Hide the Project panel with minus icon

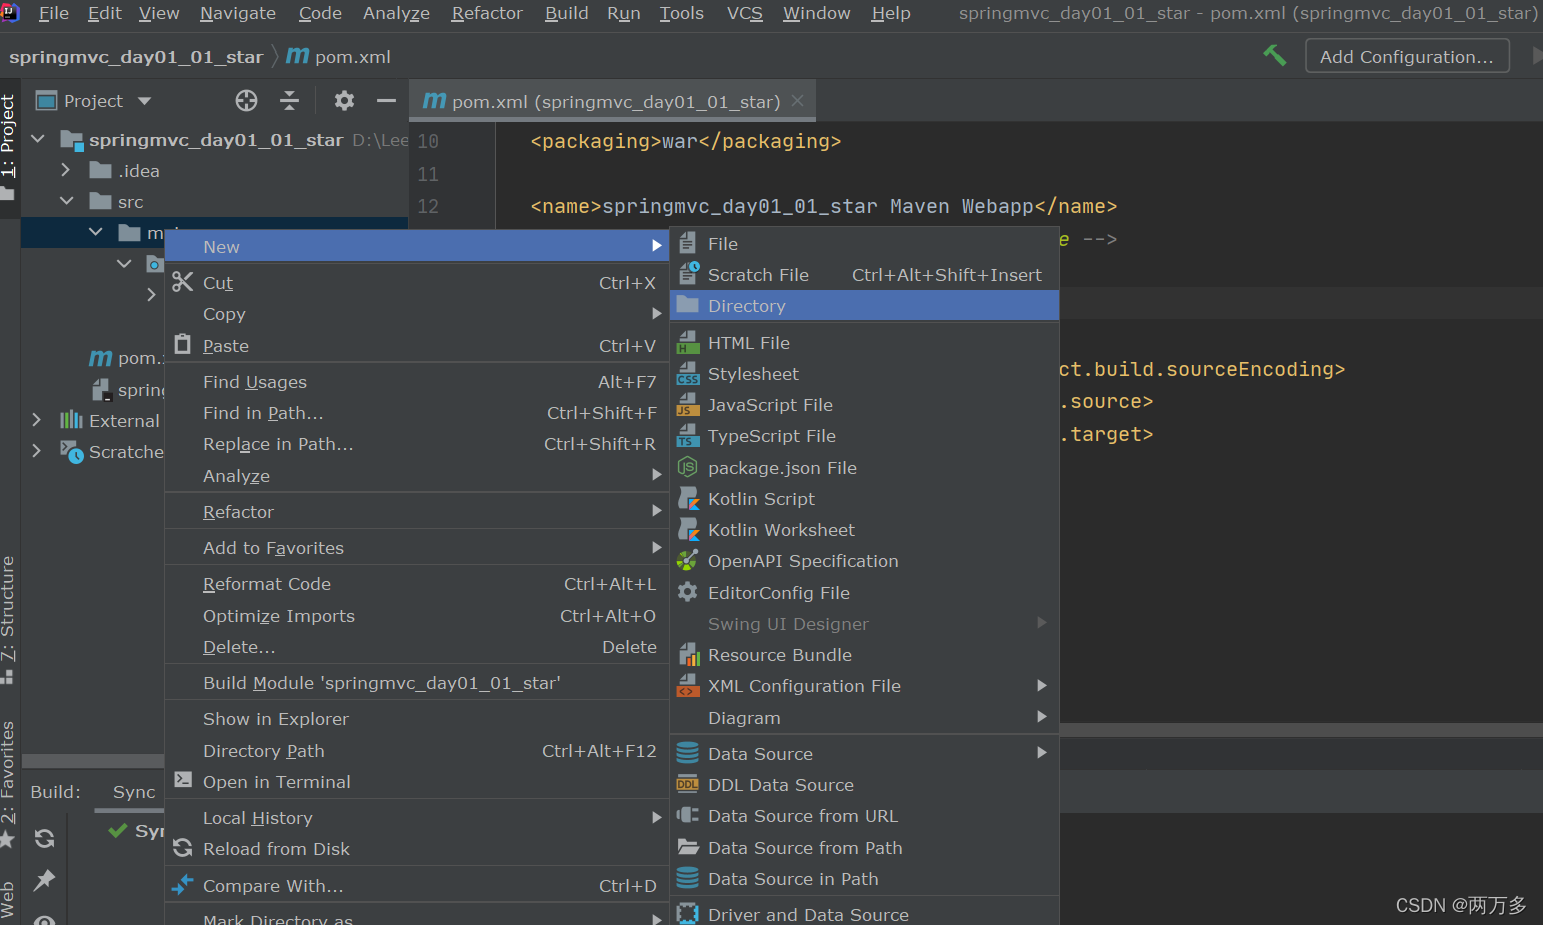coord(386,100)
